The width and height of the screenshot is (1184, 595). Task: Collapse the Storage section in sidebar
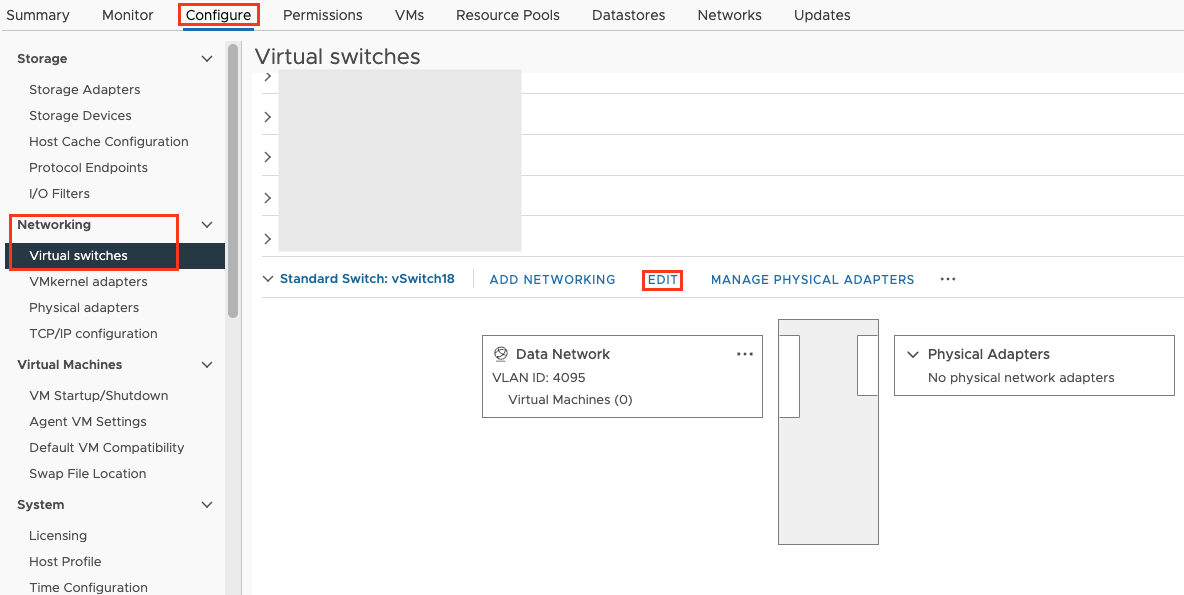207,59
